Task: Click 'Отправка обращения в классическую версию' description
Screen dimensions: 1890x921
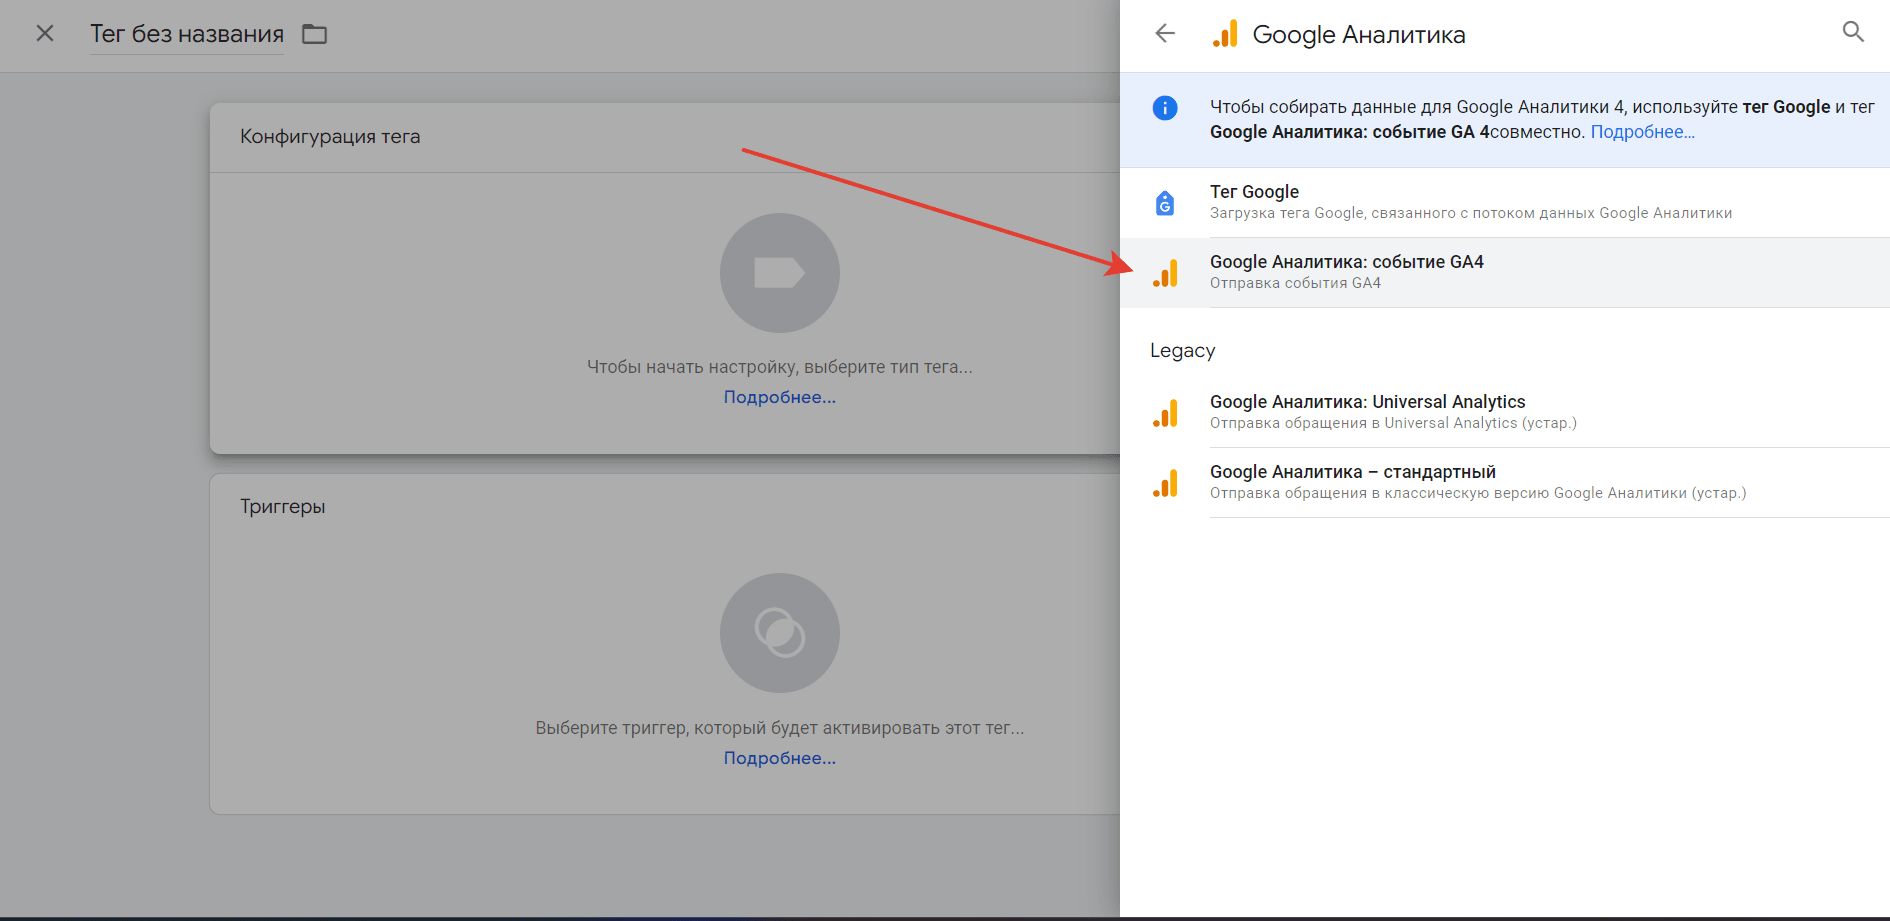Action: coord(1478,493)
